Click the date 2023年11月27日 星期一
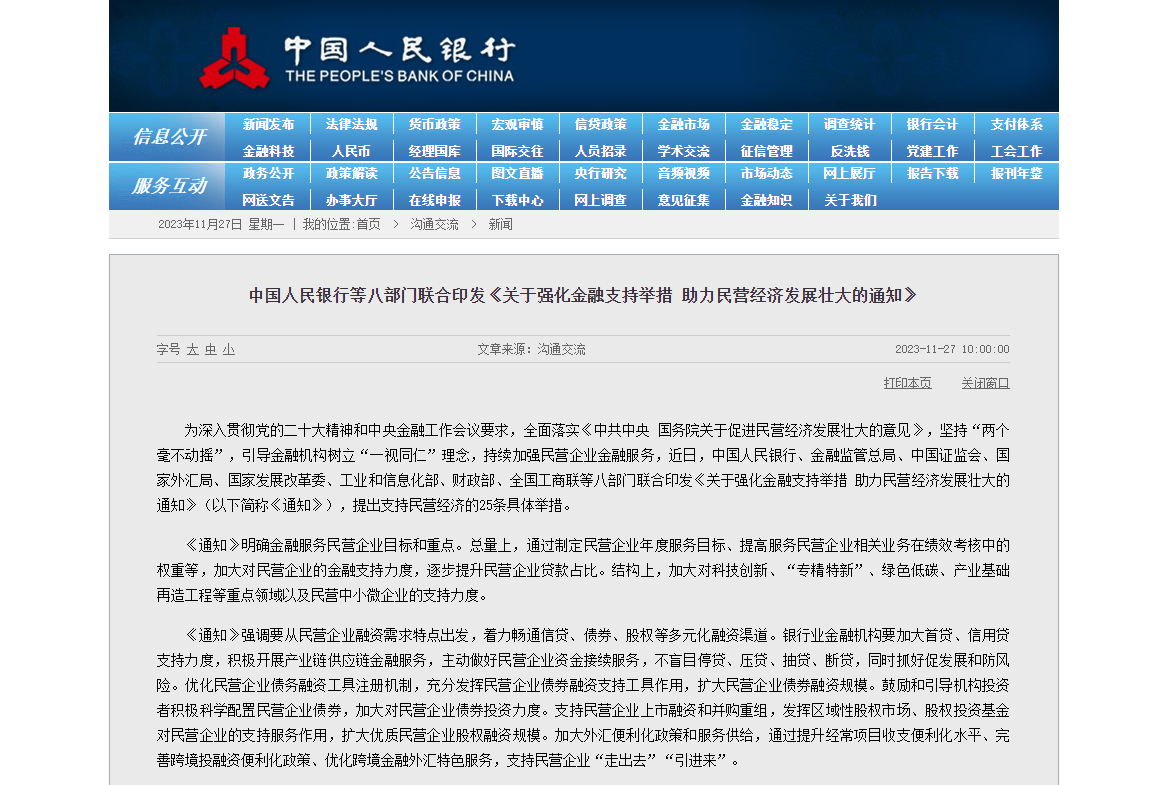The height and width of the screenshot is (785, 1168). (x=221, y=224)
